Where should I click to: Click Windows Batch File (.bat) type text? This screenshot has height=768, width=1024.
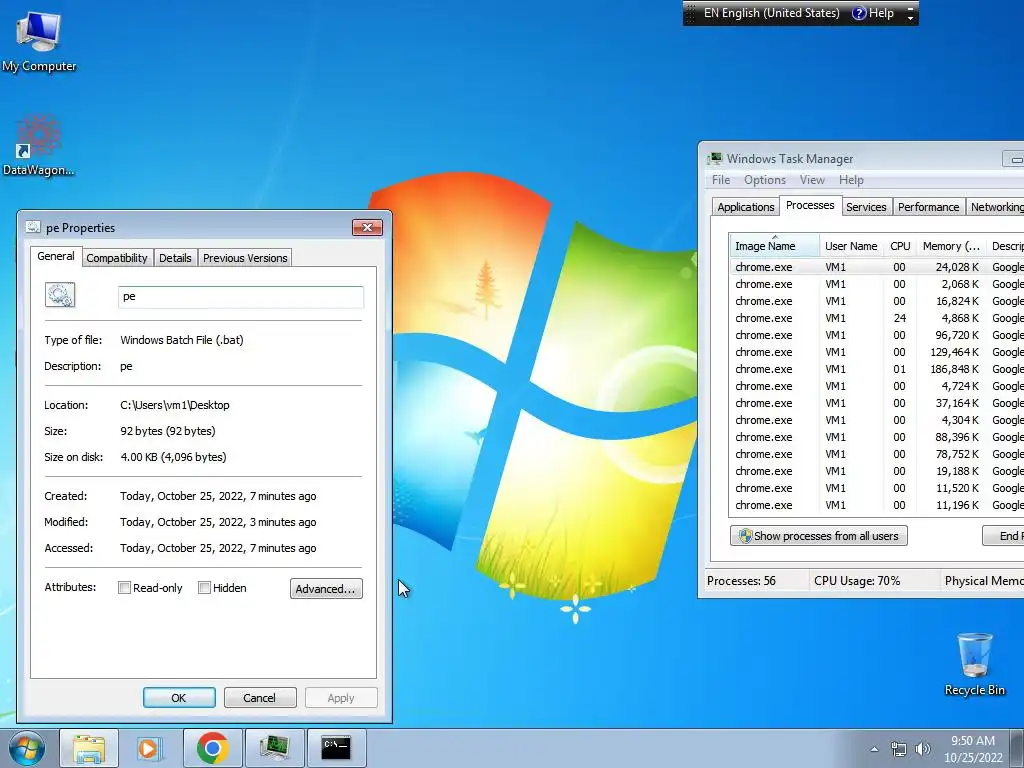click(x=182, y=340)
